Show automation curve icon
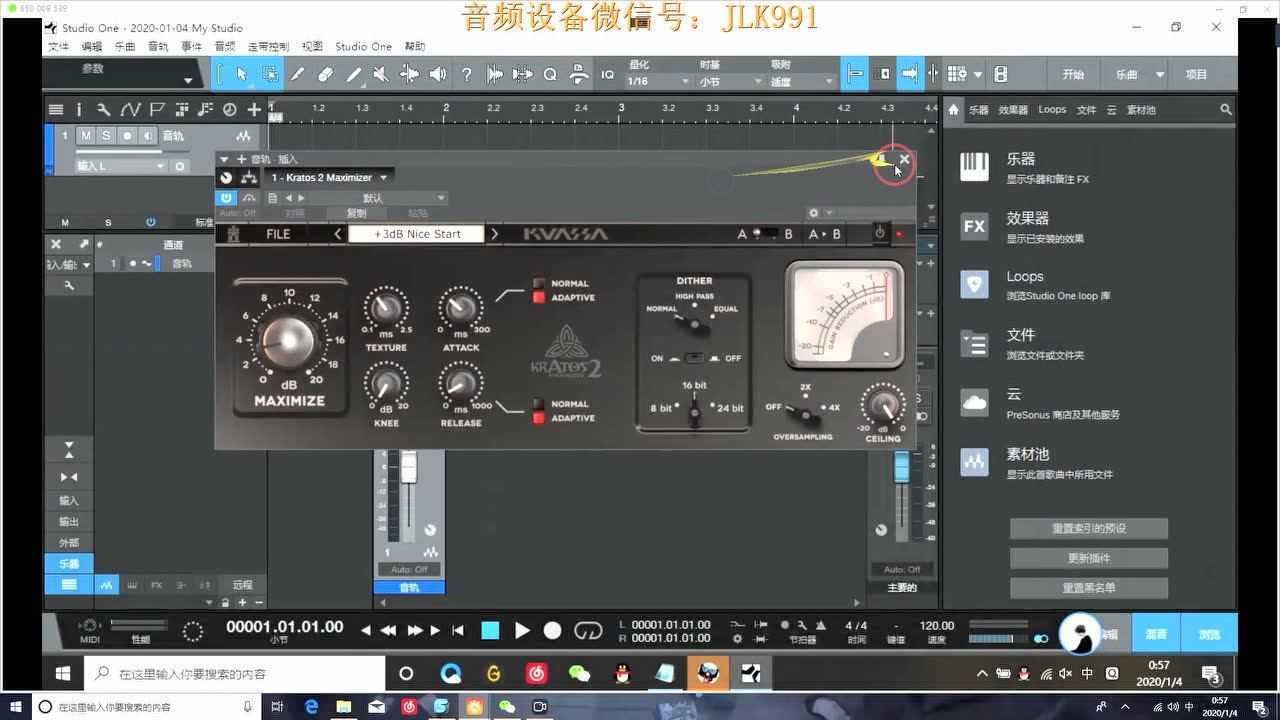 [130, 109]
